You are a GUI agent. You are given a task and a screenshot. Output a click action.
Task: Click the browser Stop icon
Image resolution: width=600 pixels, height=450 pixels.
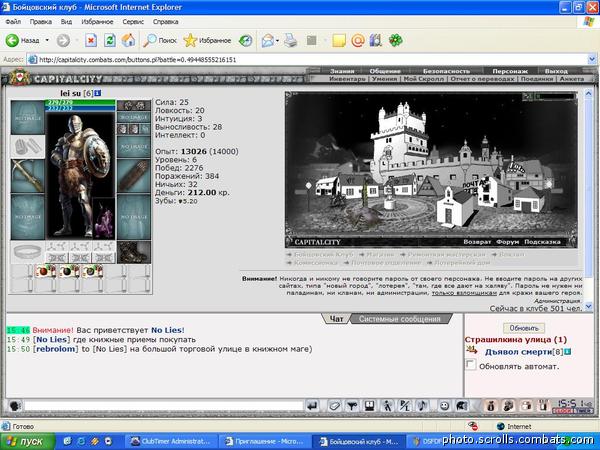(x=91, y=40)
